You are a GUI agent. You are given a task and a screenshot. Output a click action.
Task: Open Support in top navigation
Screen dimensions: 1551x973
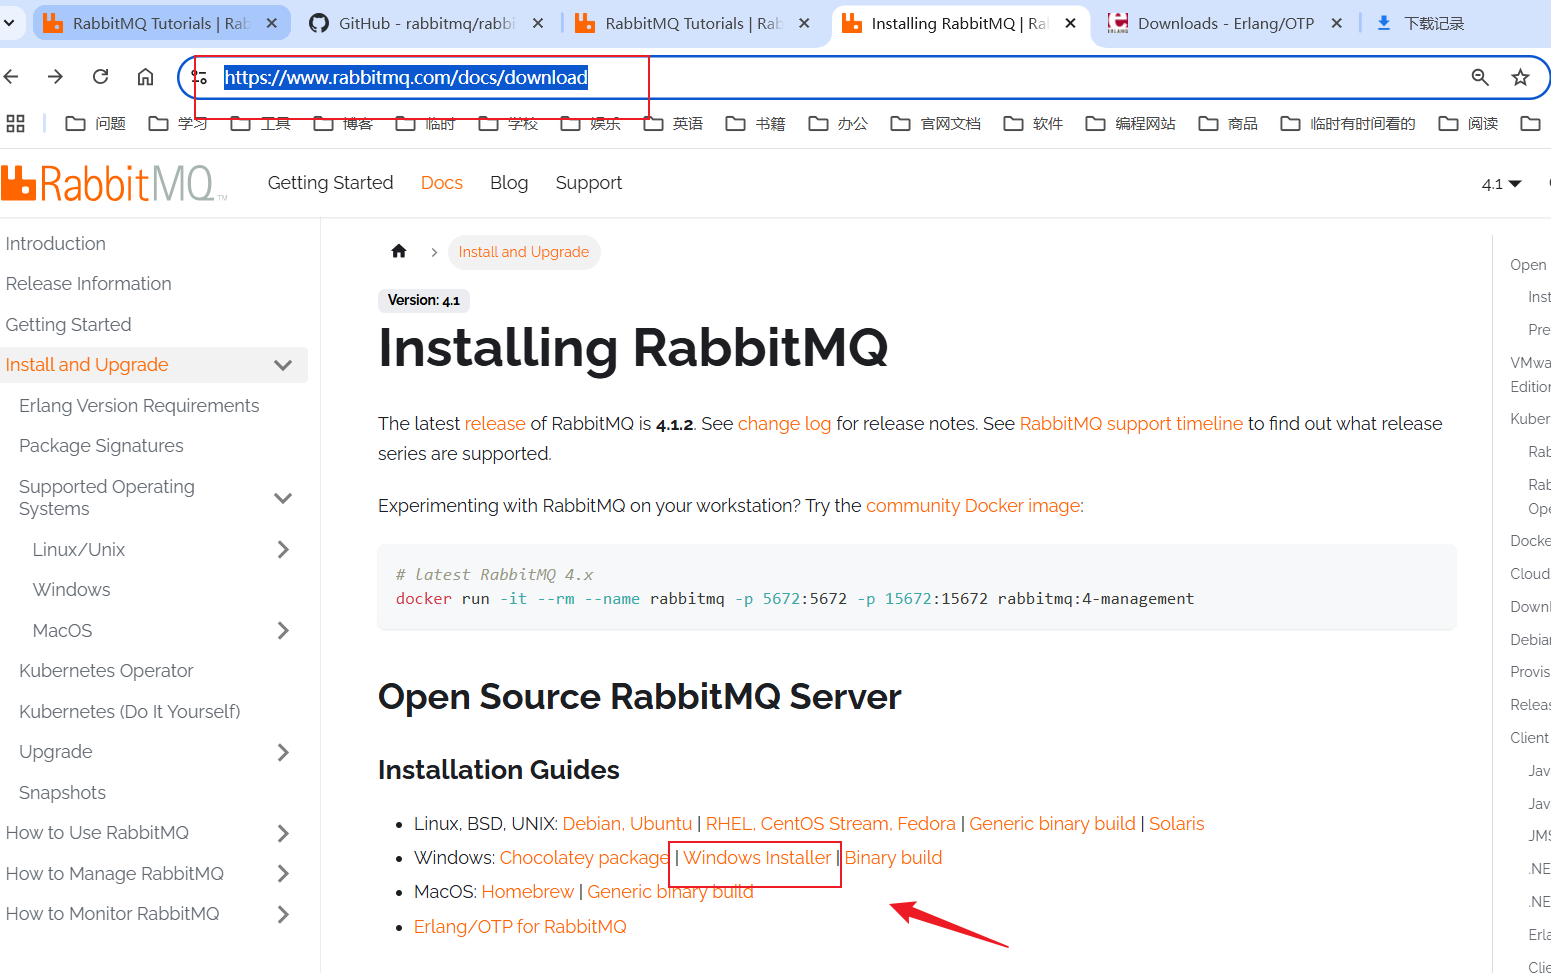point(589,183)
